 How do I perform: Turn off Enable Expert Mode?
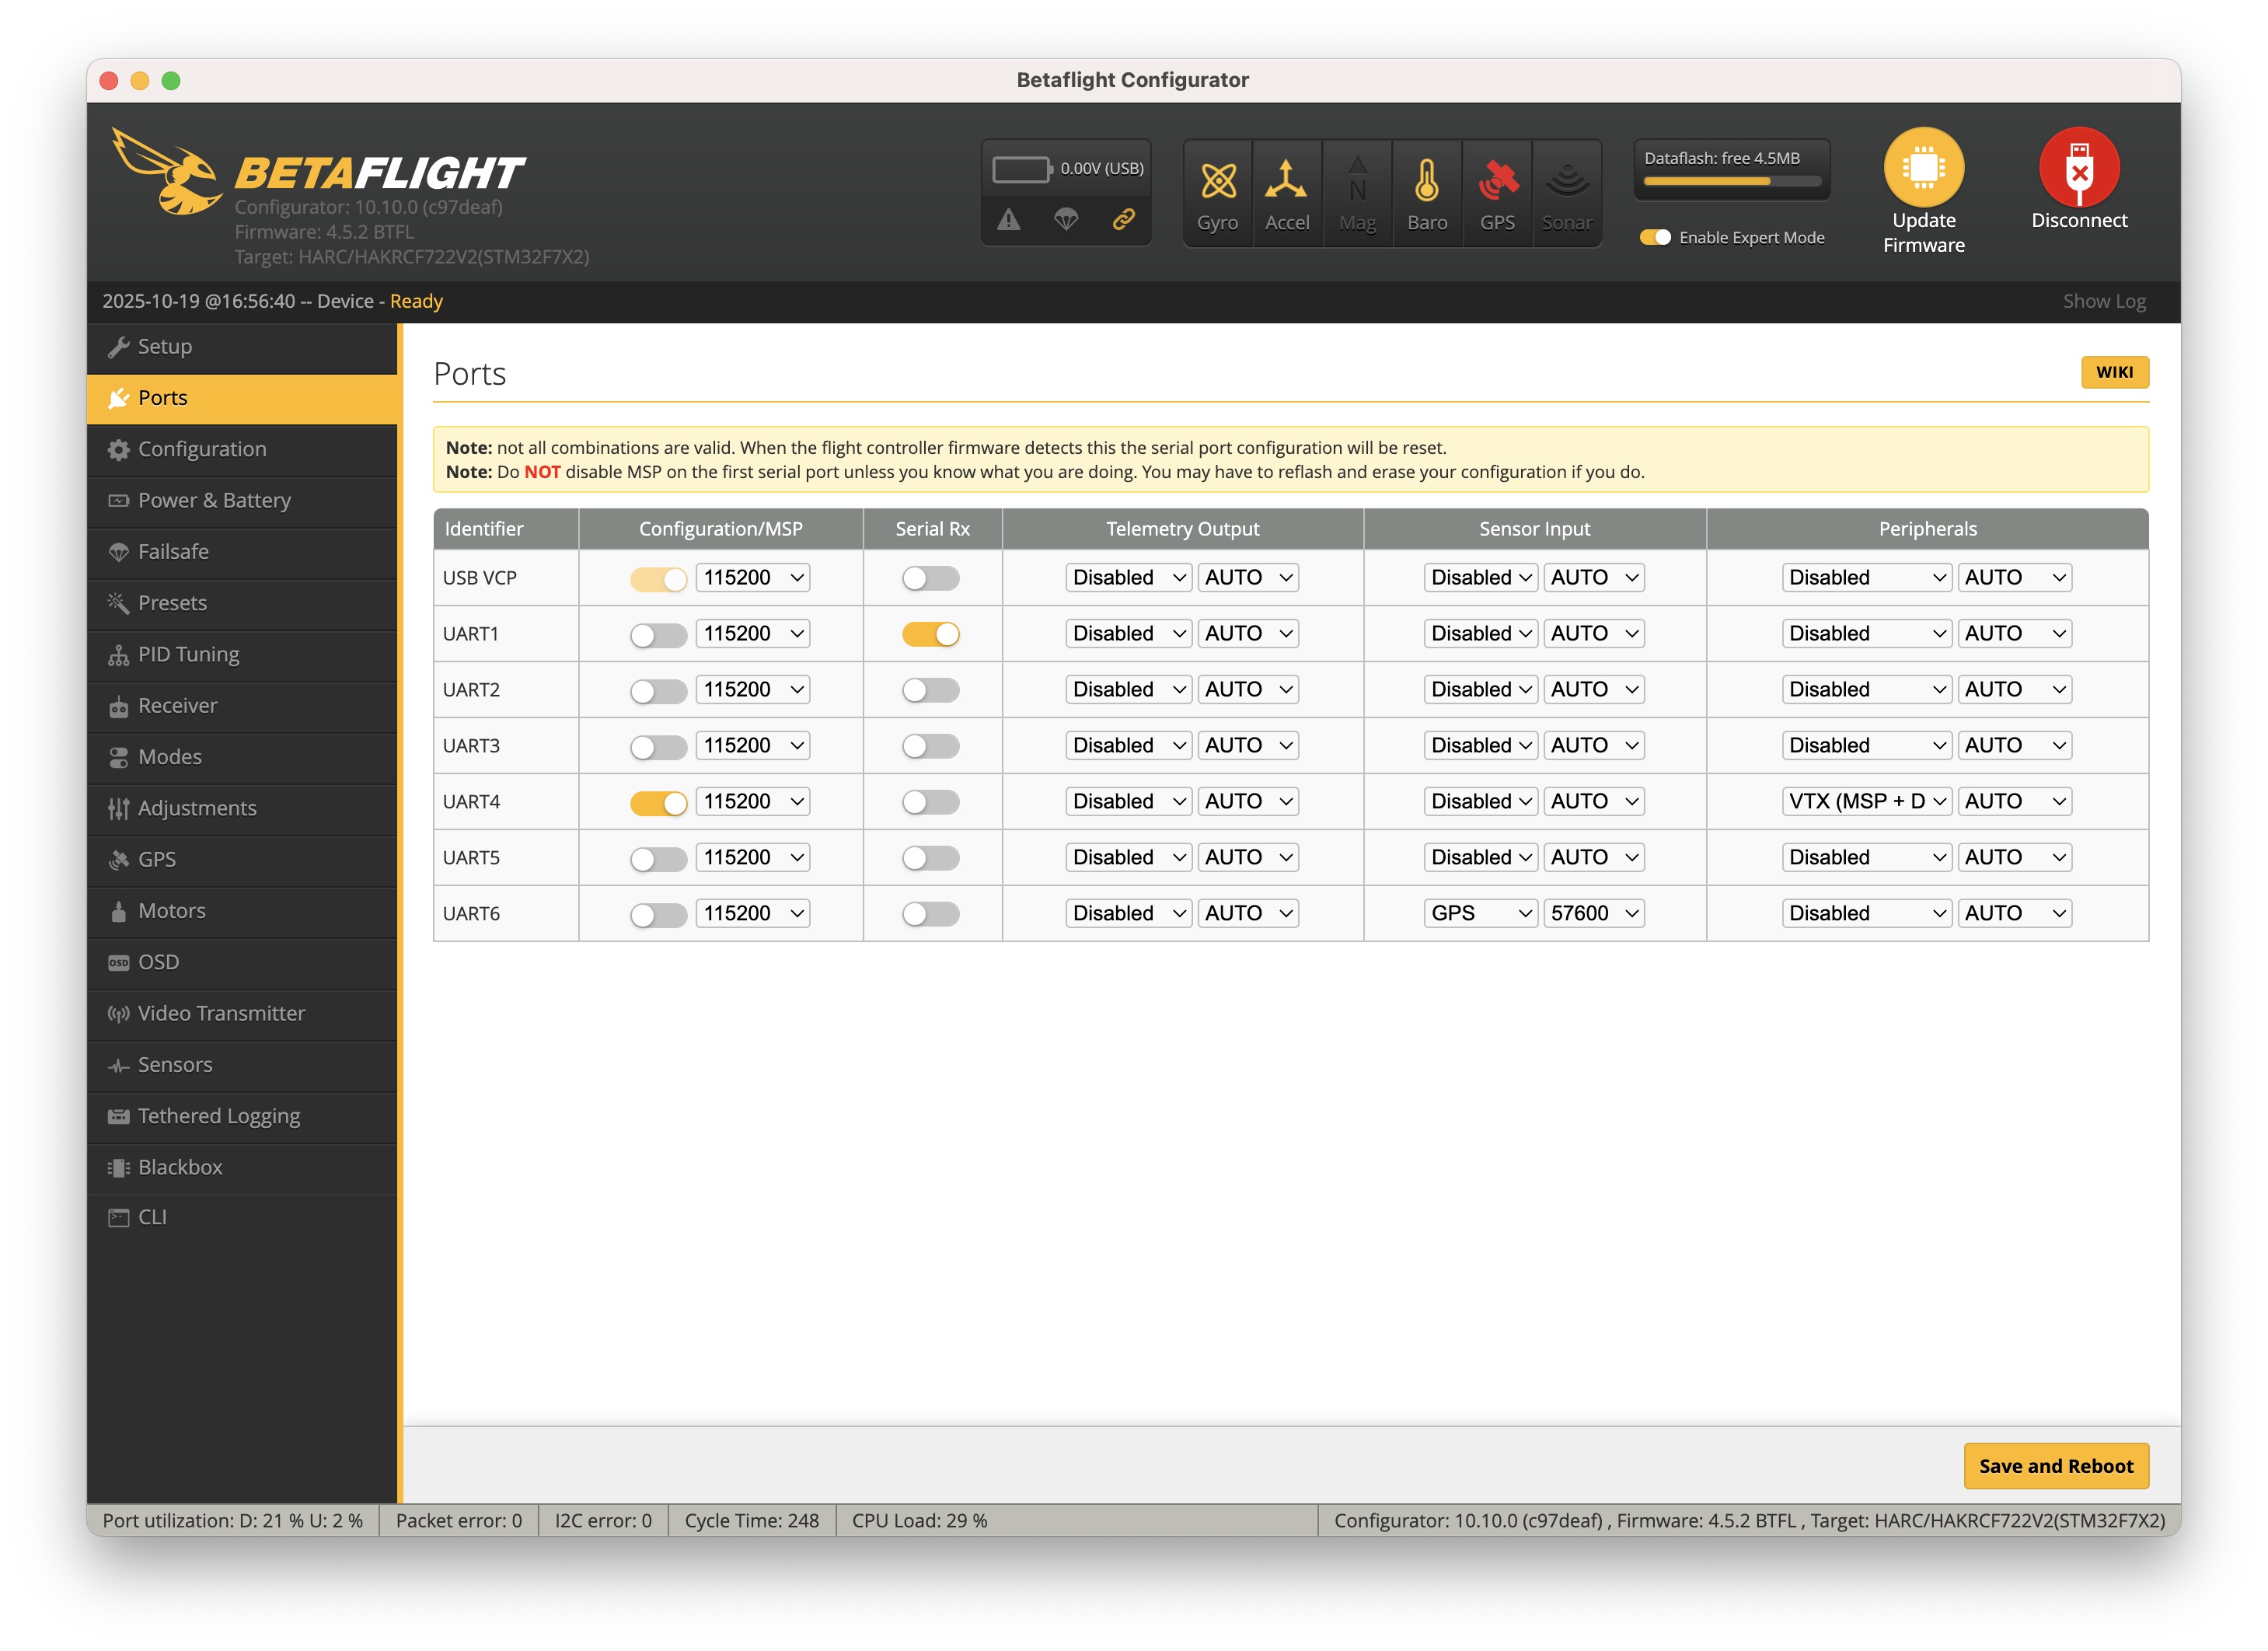pyautogui.click(x=1655, y=238)
